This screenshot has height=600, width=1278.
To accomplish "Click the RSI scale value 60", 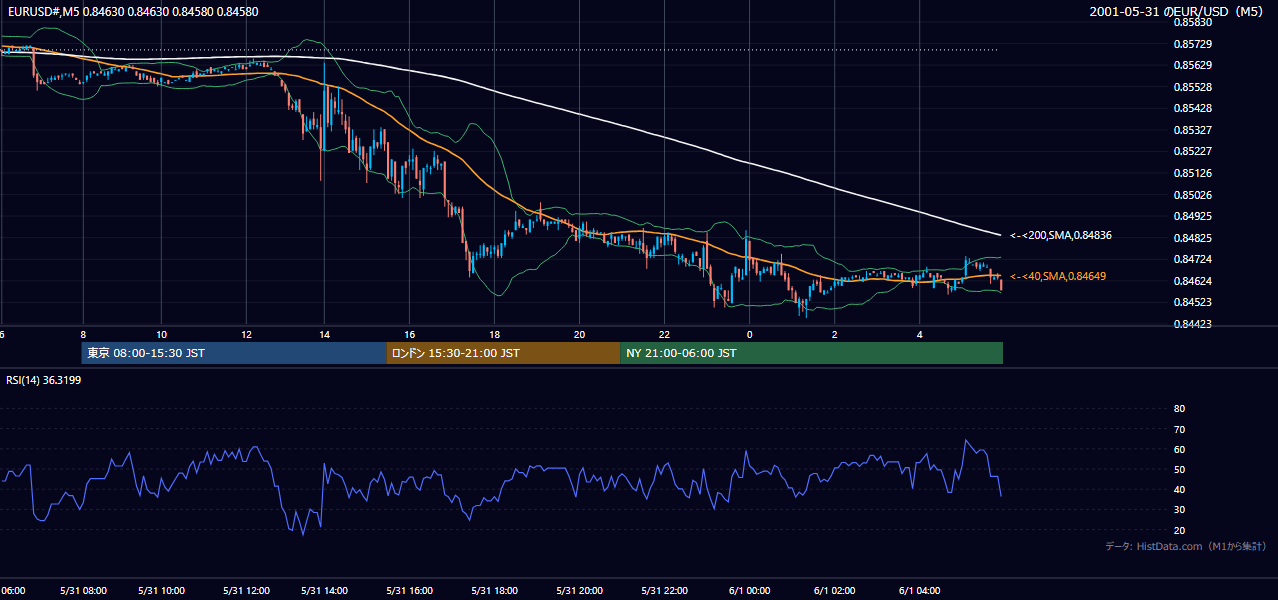I will tap(1179, 449).
